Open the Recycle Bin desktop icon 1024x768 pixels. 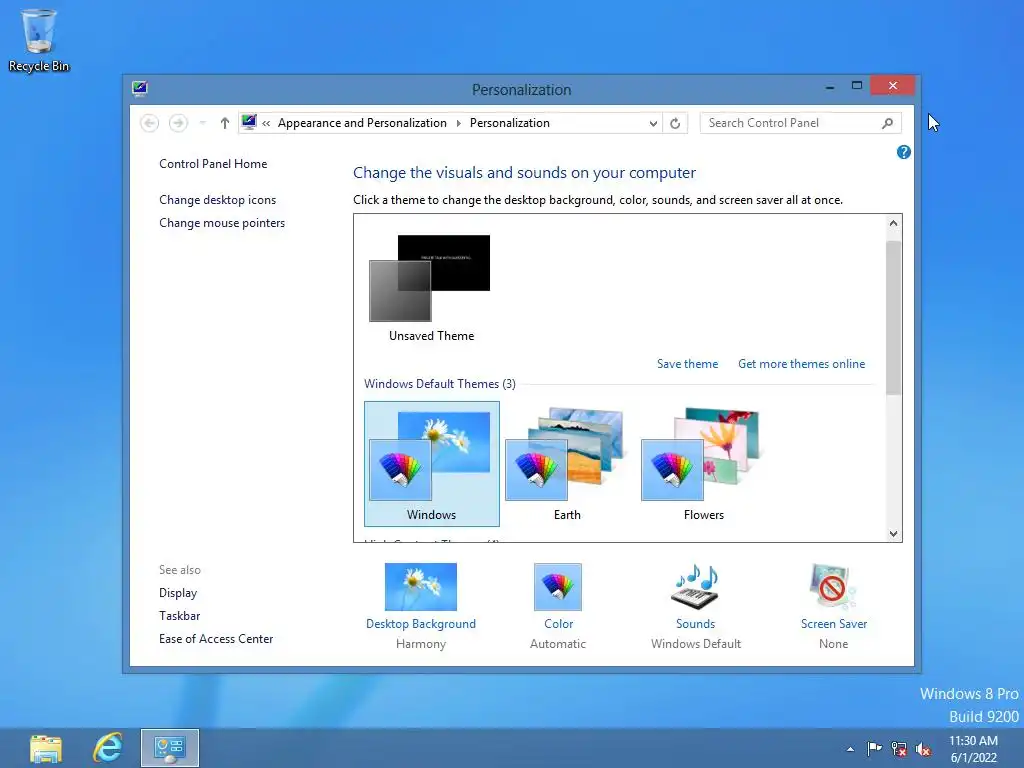coord(39,40)
